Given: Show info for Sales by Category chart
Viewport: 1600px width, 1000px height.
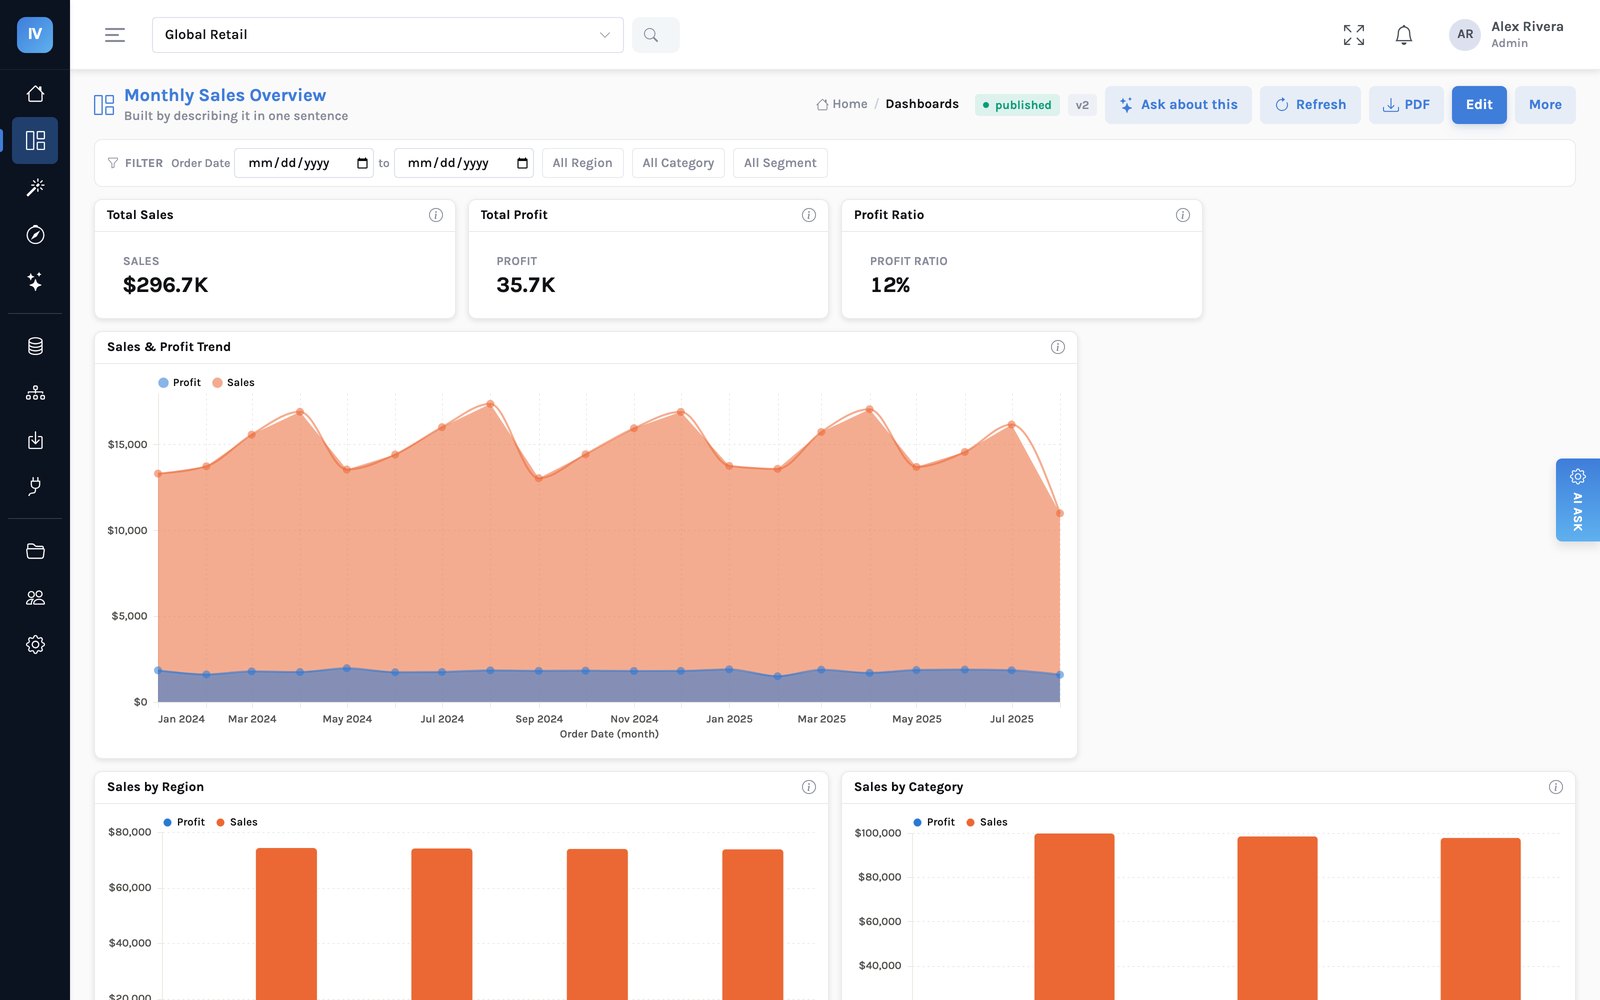Looking at the screenshot, I should pyautogui.click(x=1556, y=787).
